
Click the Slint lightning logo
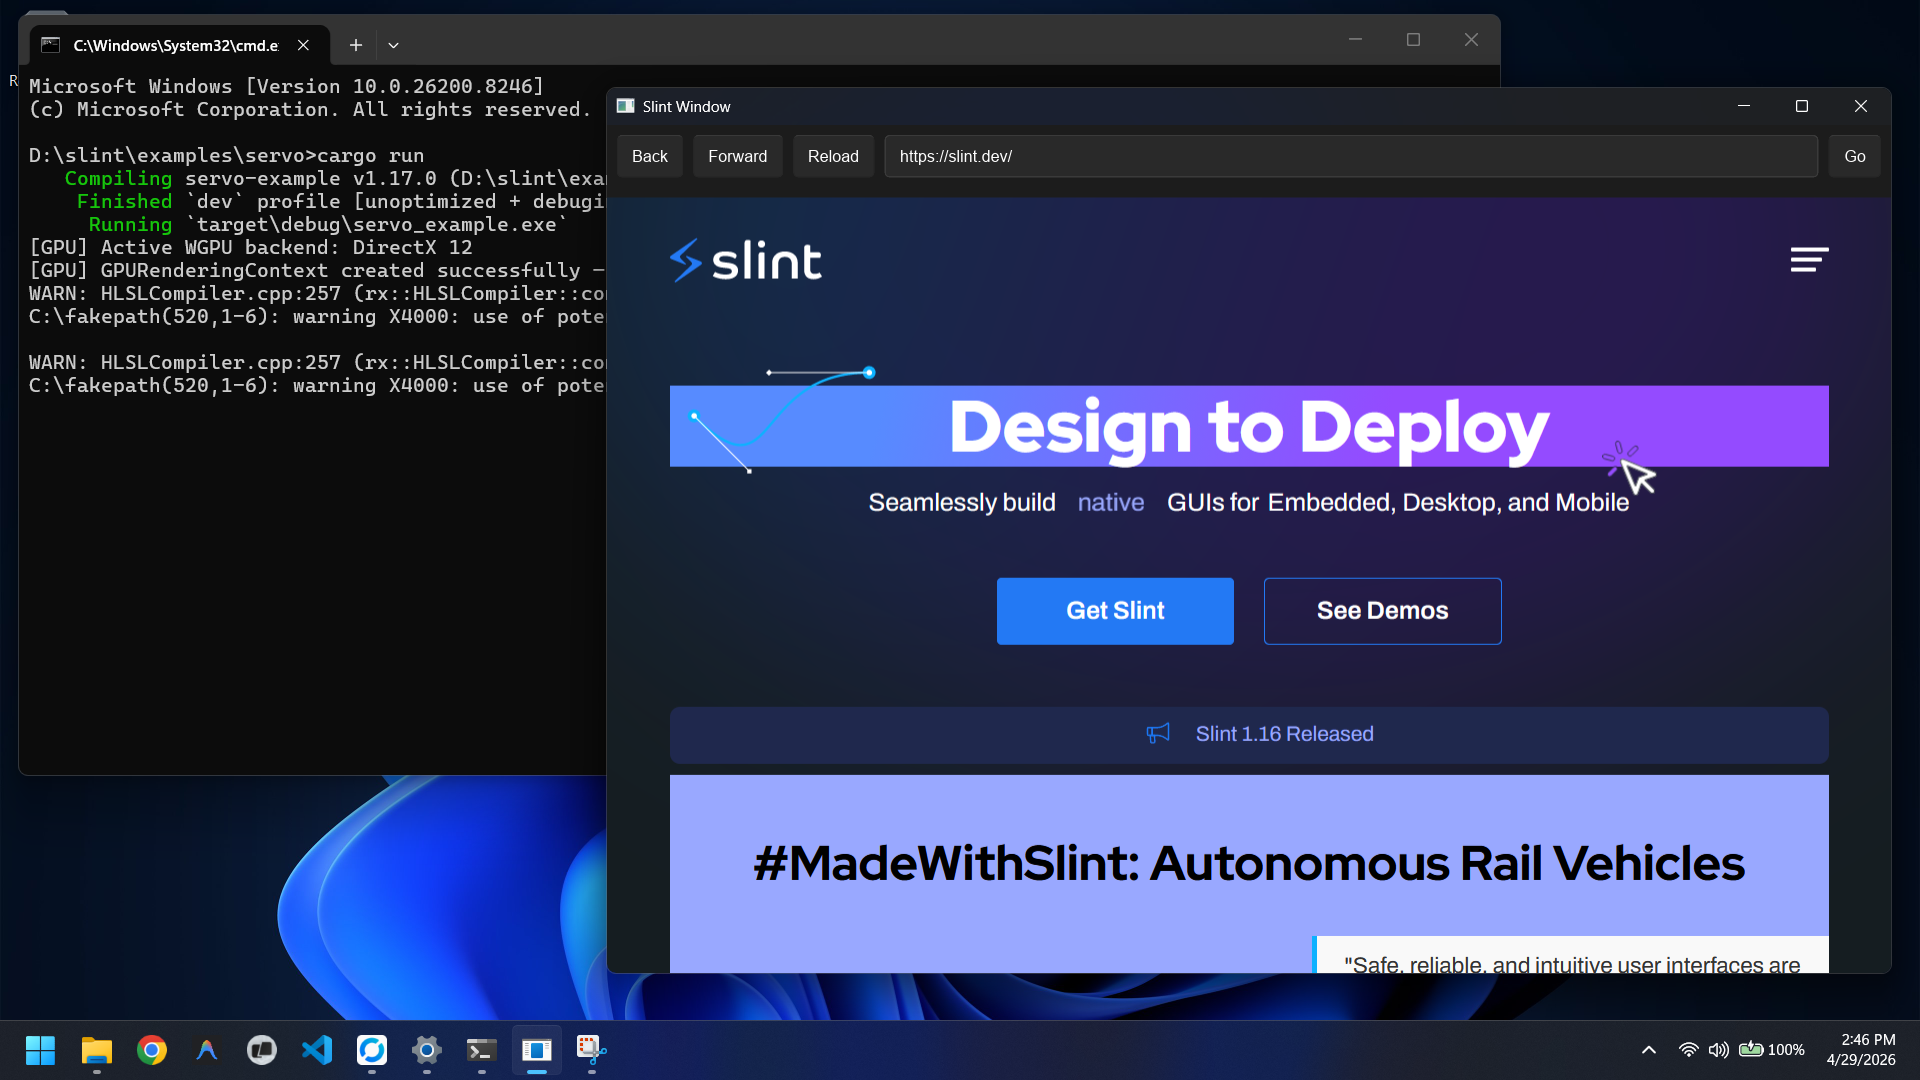point(685,260)
